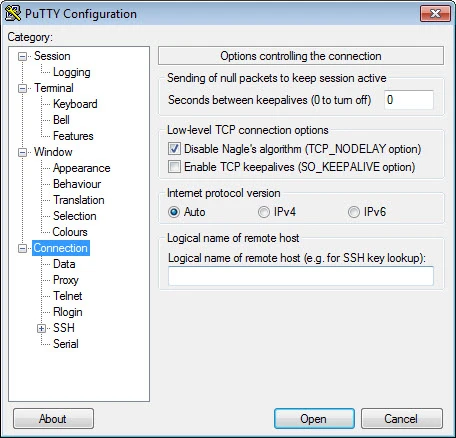Image resolution: width=456 pixels, height=438 pixels.
Task: Focus seconds between keepalives field
Action: point(409,100)
